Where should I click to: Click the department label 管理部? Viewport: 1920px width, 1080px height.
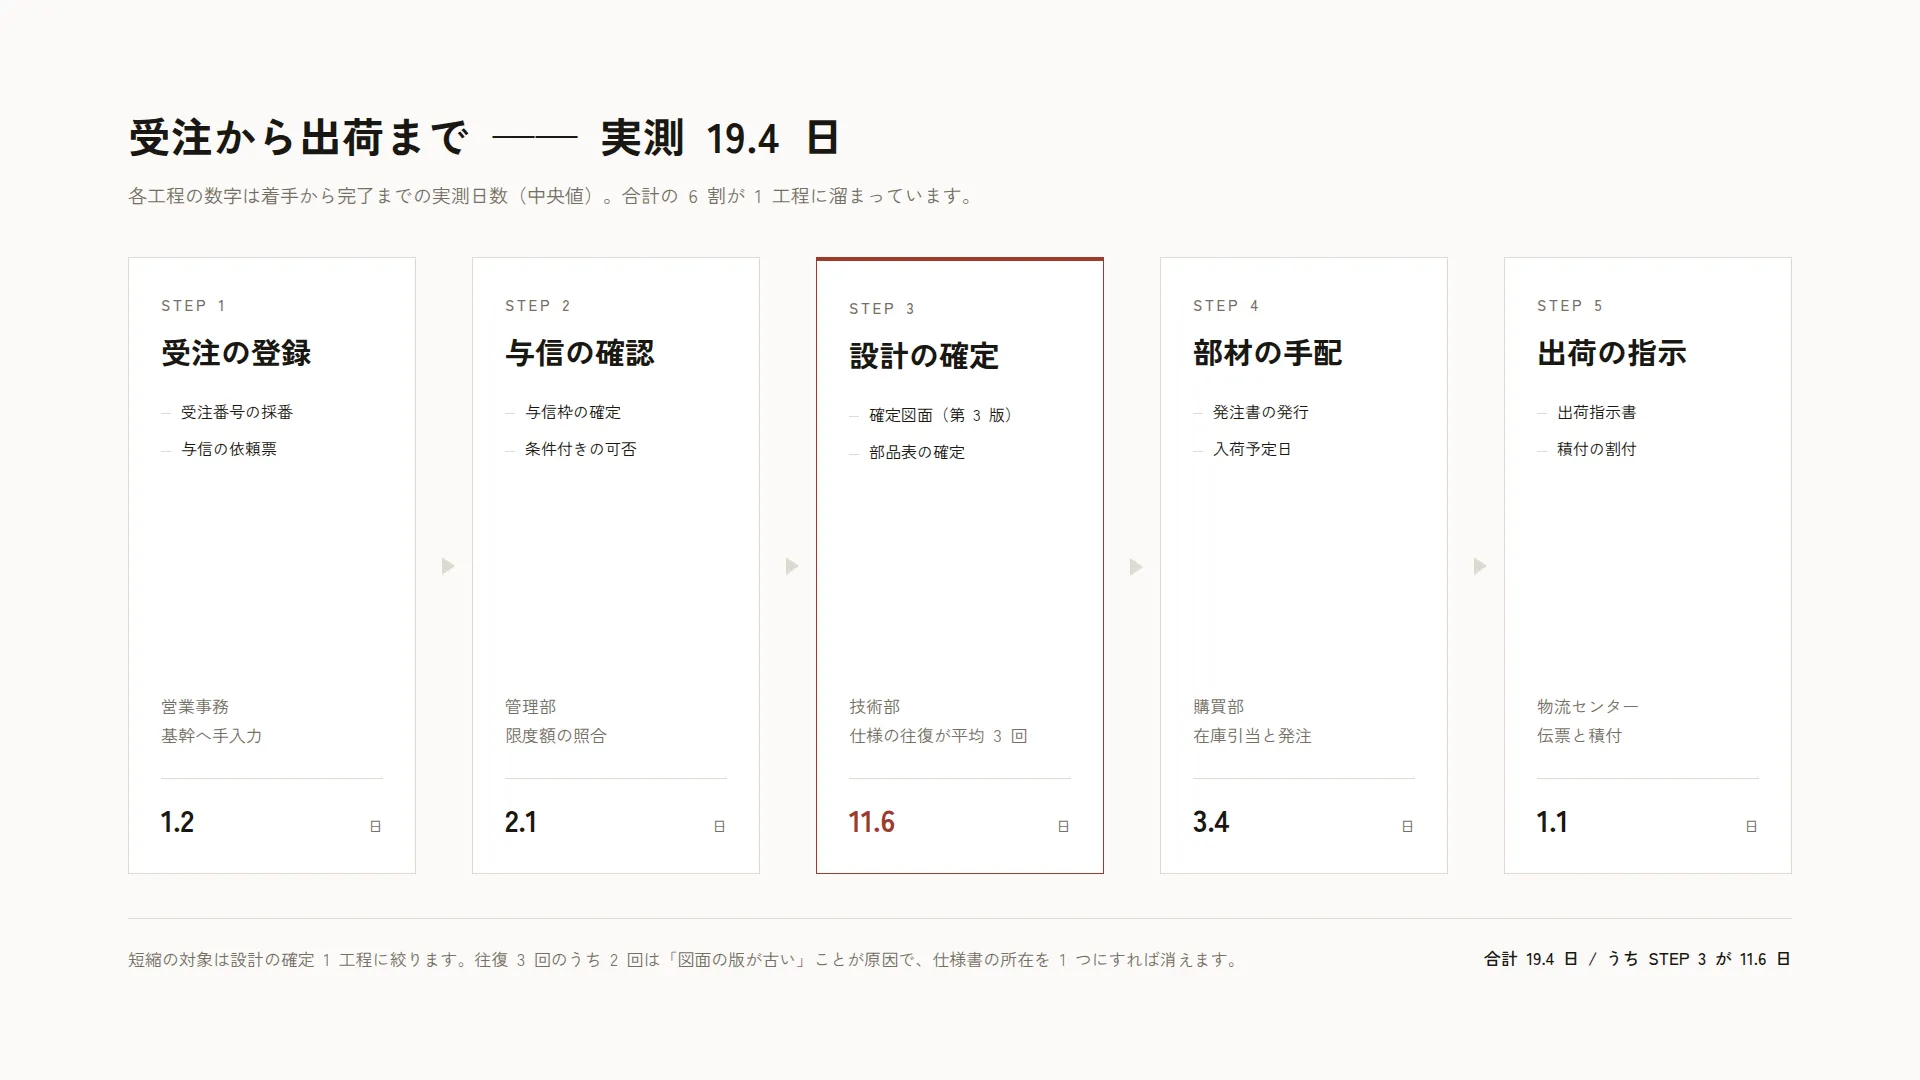[531, 707]
